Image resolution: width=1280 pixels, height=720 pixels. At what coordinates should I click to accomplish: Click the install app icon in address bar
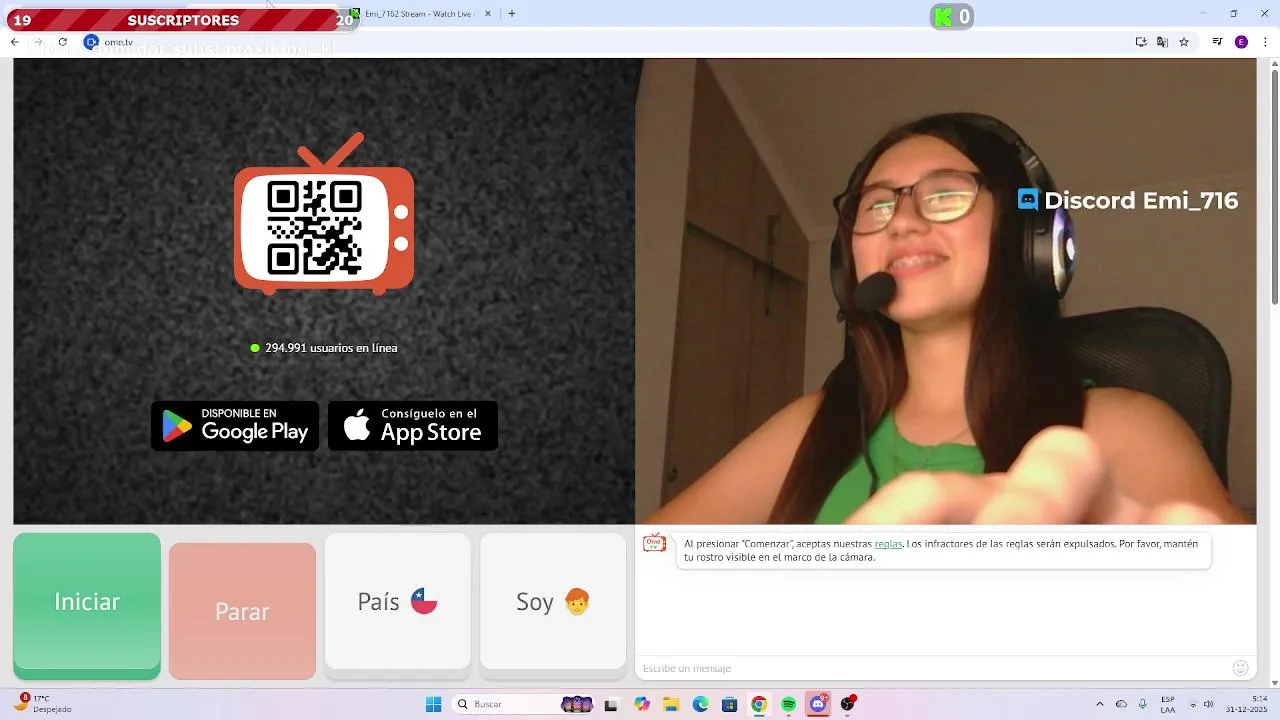pyautogui.click(x=1141, y=42)
